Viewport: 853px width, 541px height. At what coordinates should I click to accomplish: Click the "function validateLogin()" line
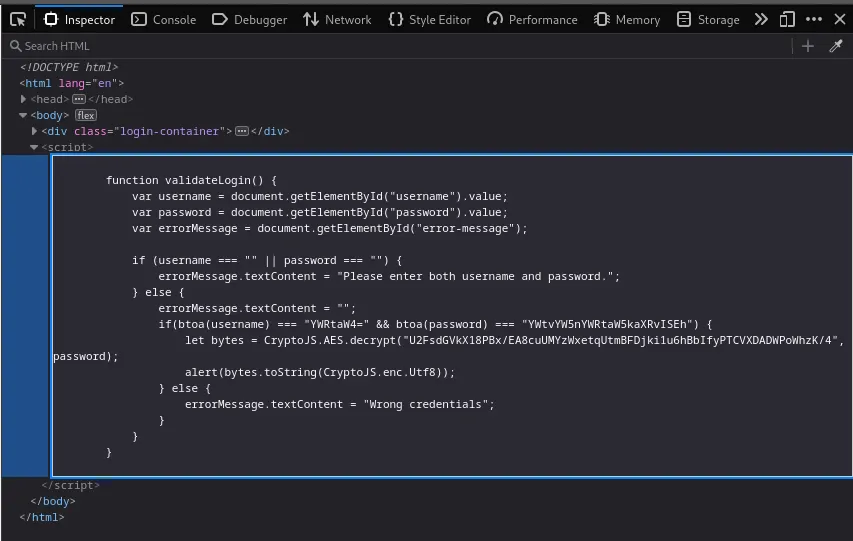pyautogui.click(x=191, y=180)
